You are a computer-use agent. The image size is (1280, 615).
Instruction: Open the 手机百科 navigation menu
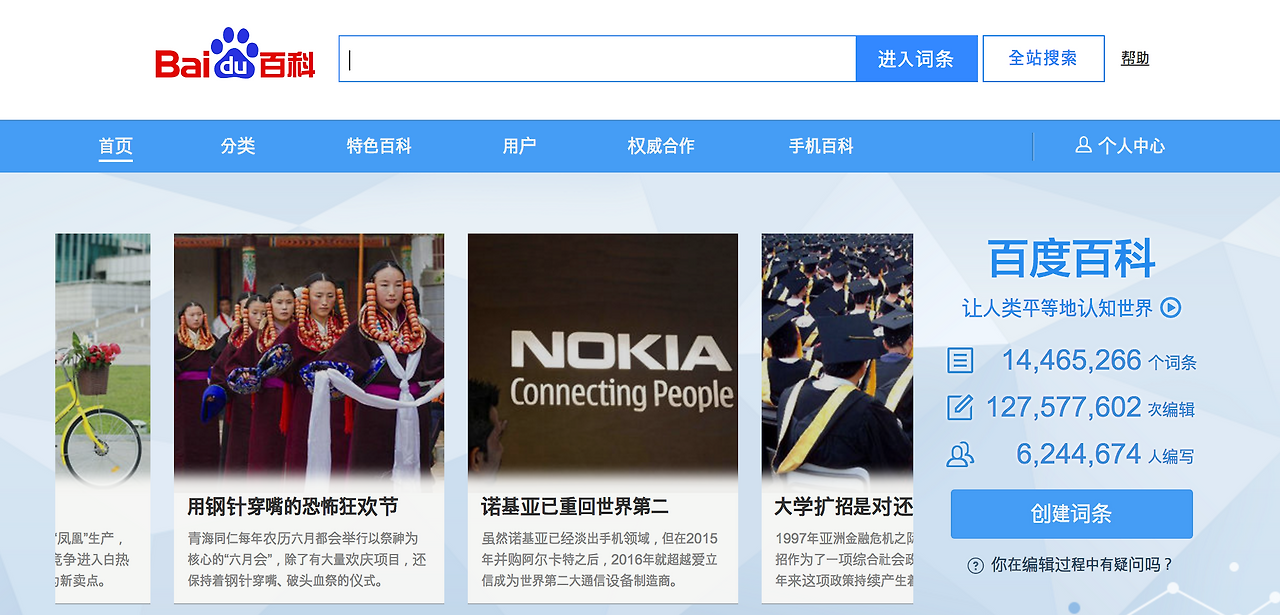821,146
